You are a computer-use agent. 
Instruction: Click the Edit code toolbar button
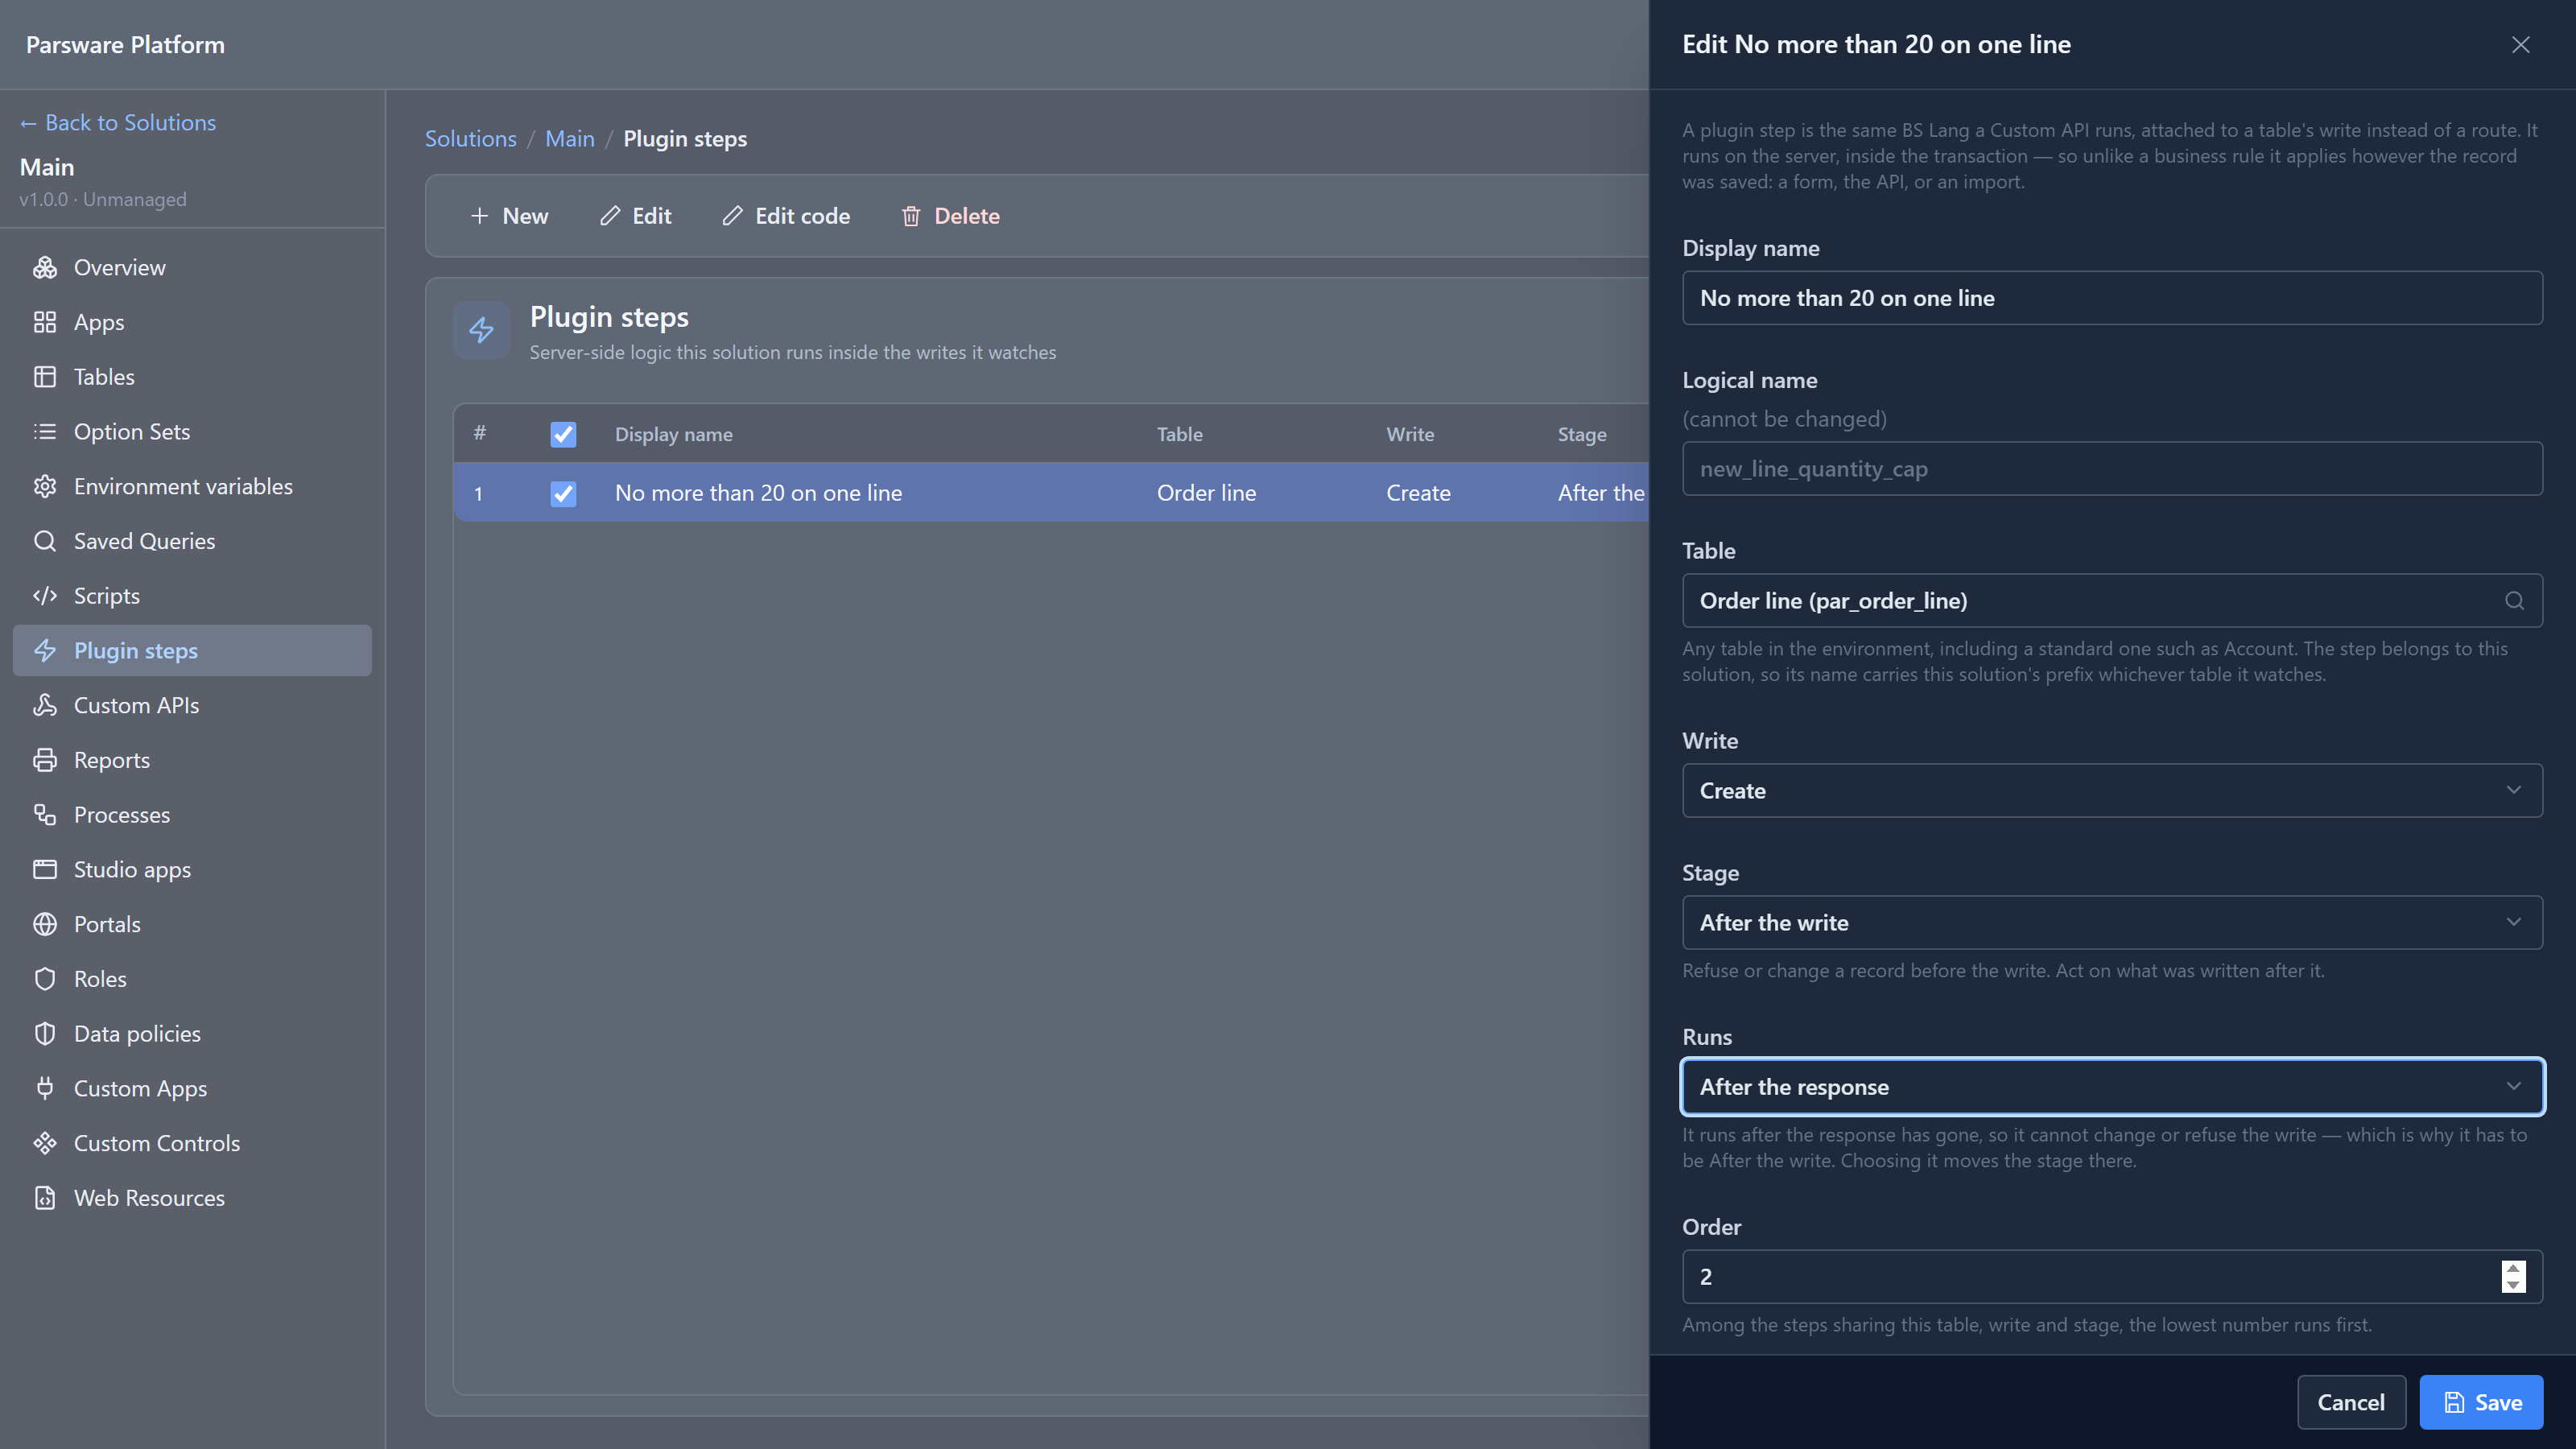(786, 216)
